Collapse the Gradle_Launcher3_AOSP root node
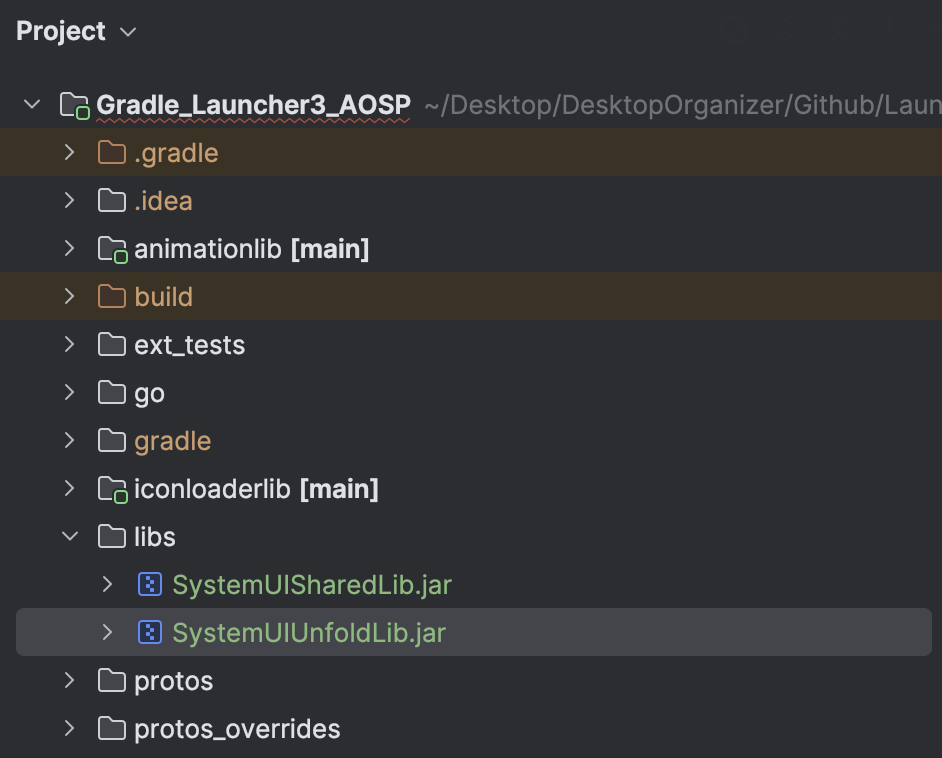 [x=32, y=105]
